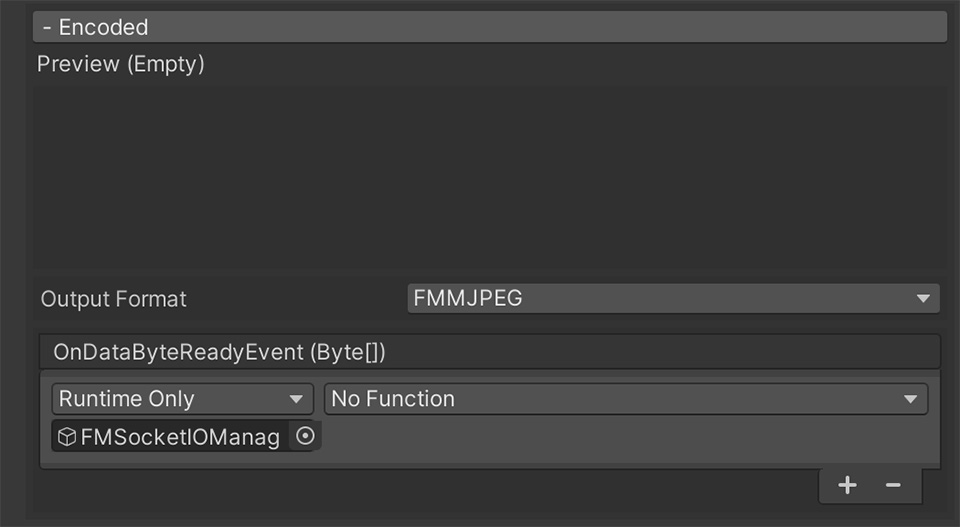Click the Output Format label
Image resolution: width=960 pixels, height=527 pixels.
[x=113, y=299]
